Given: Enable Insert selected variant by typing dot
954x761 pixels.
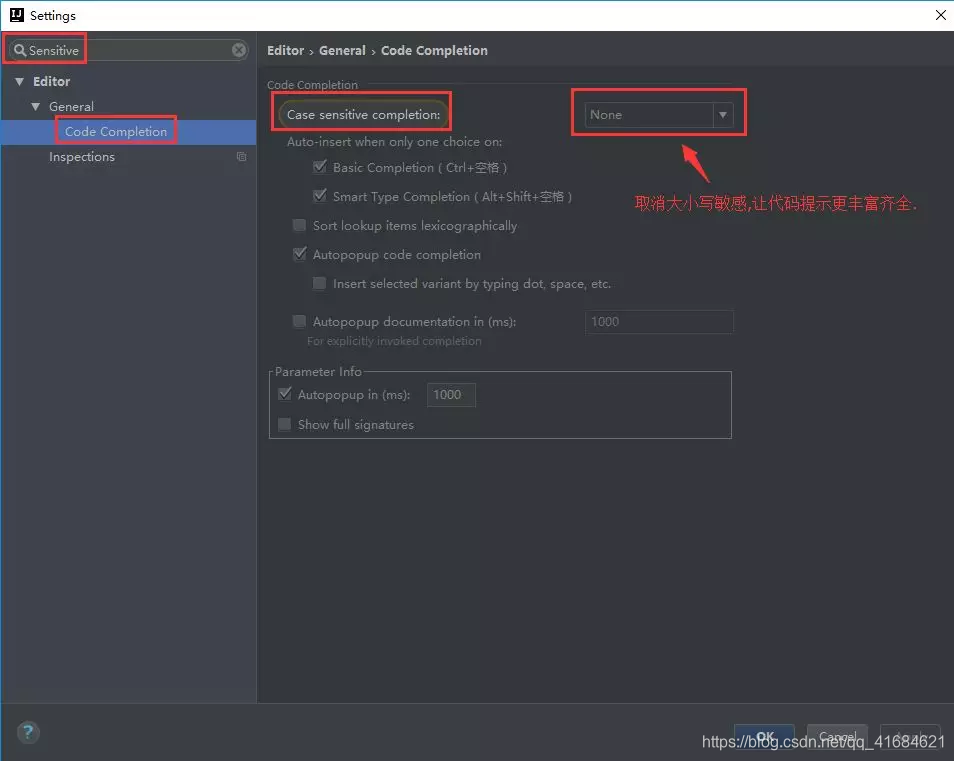Looking at the screenshot, I should pos(319,283).
